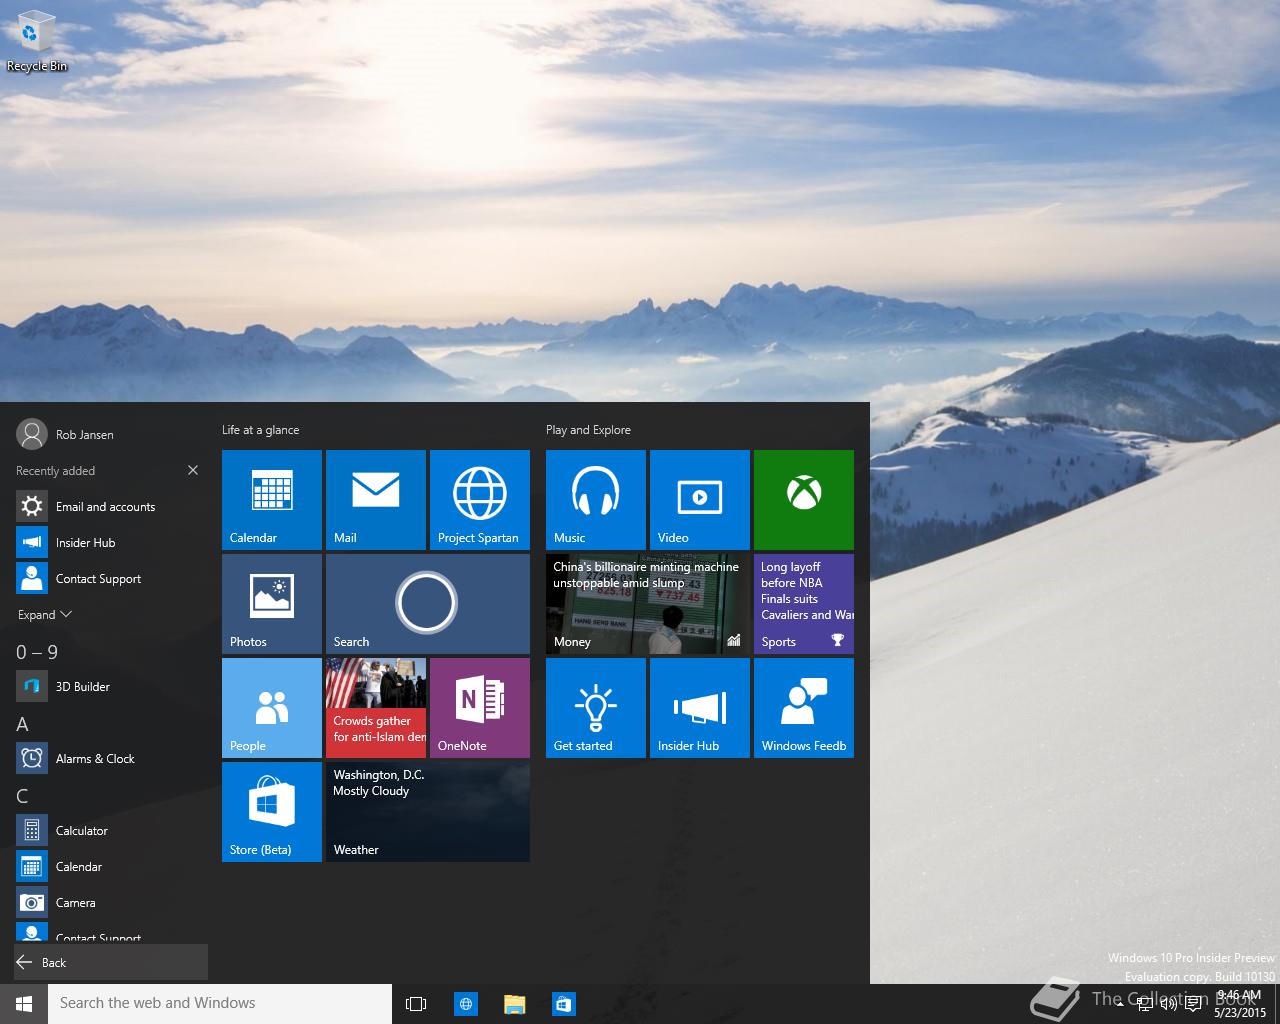Click the Life at a glance group title
Viewport: 1280px width, 1024px height.
(x=260, y=430)
